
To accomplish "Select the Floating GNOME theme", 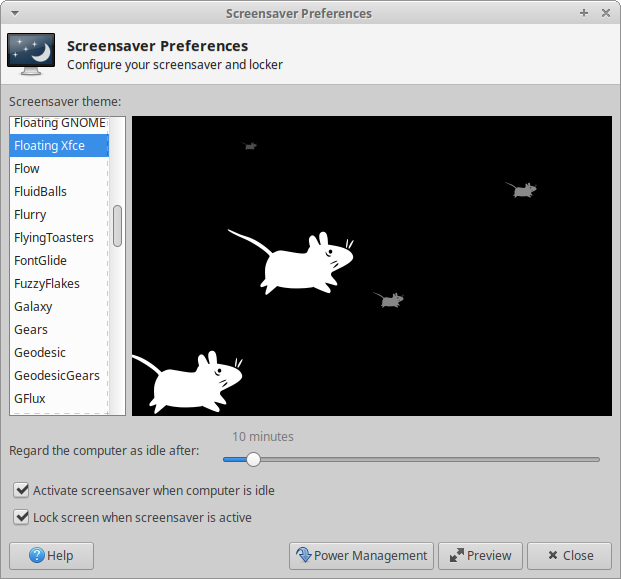I will pos(59,123).
